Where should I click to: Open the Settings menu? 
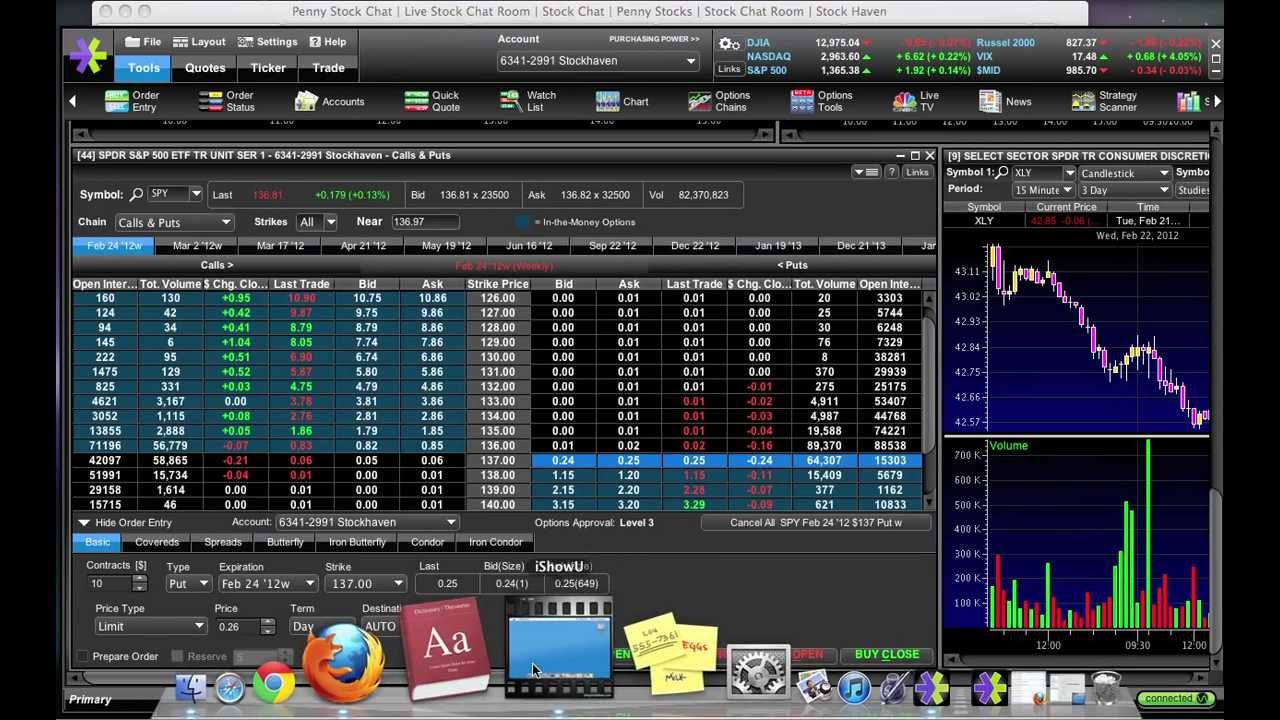pos(267,42)
